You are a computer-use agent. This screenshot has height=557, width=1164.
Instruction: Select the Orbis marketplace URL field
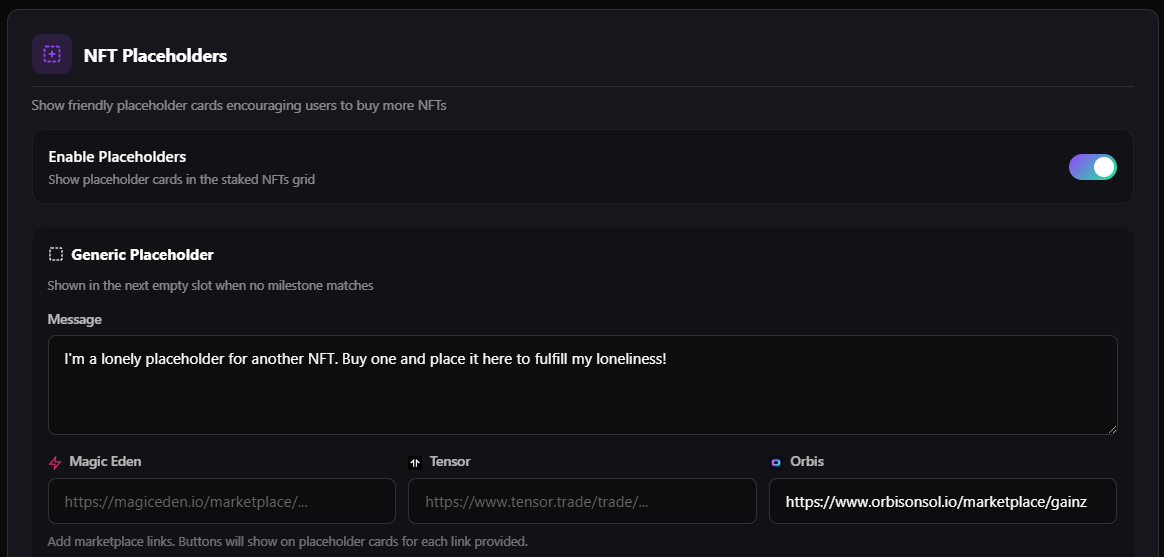tap(942, 501)
